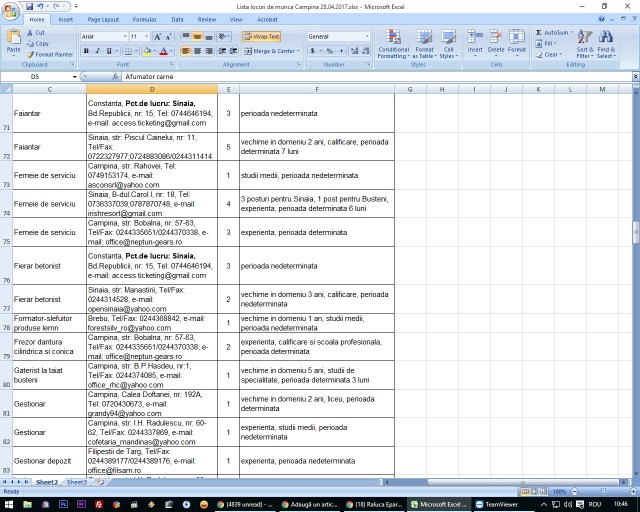Toggle Bold formatting

coord(86,51)
